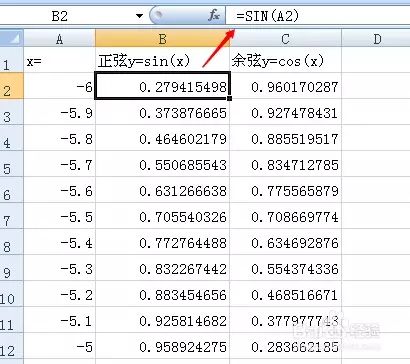This screenshot has width=410, height=364.
Task: Select row 6 header
Action: point(11,190)
